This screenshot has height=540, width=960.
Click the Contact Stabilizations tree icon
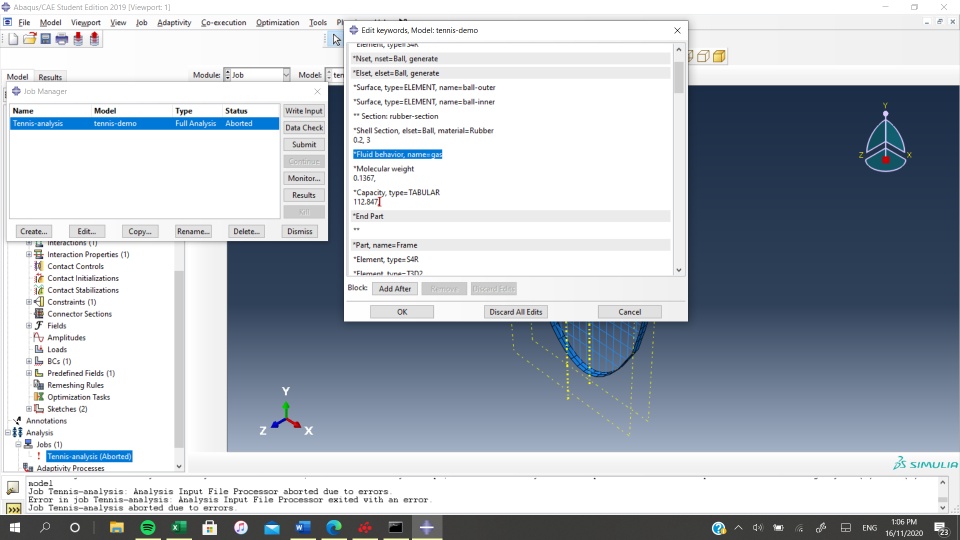coord(39,290)
